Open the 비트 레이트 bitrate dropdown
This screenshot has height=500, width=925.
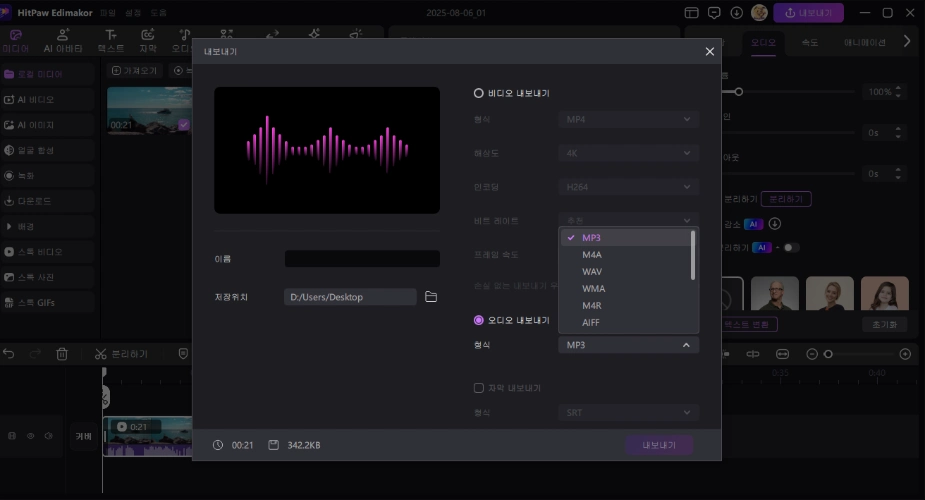coord(628,220)
